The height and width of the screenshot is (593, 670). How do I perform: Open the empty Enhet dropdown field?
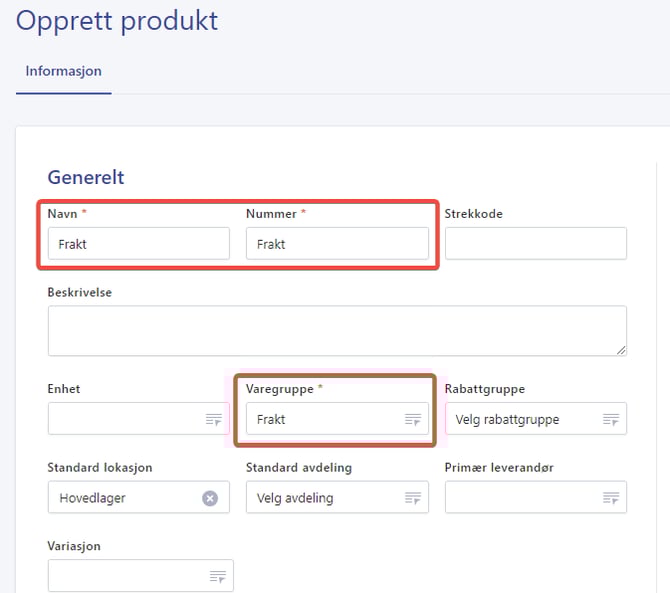point(122,420)
